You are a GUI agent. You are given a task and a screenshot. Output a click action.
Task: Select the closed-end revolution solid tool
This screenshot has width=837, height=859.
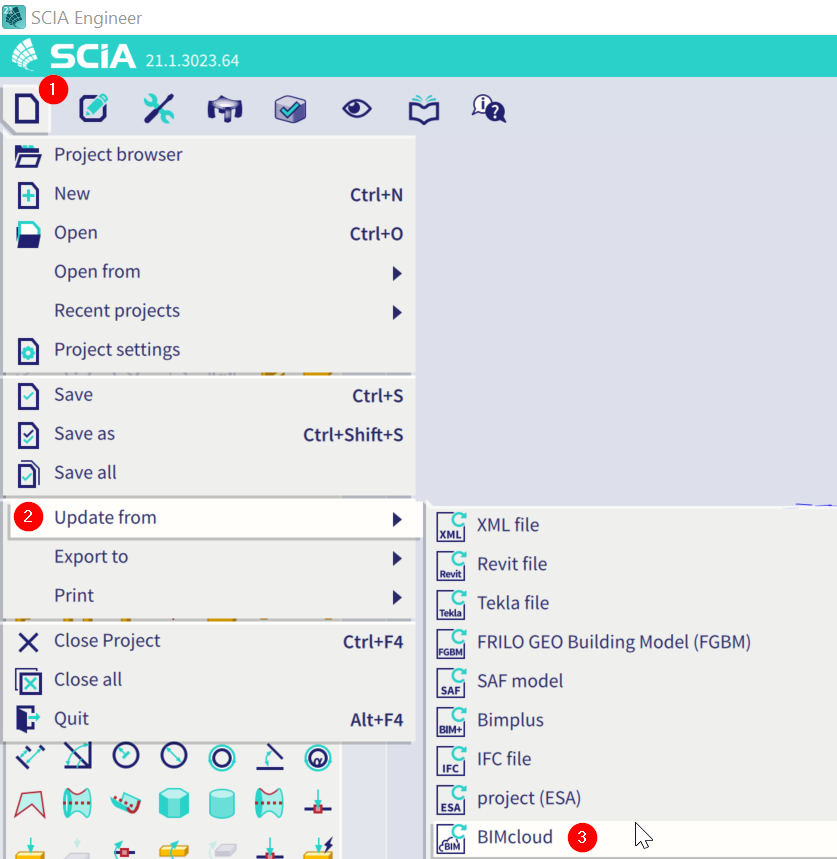coord(270,803)
